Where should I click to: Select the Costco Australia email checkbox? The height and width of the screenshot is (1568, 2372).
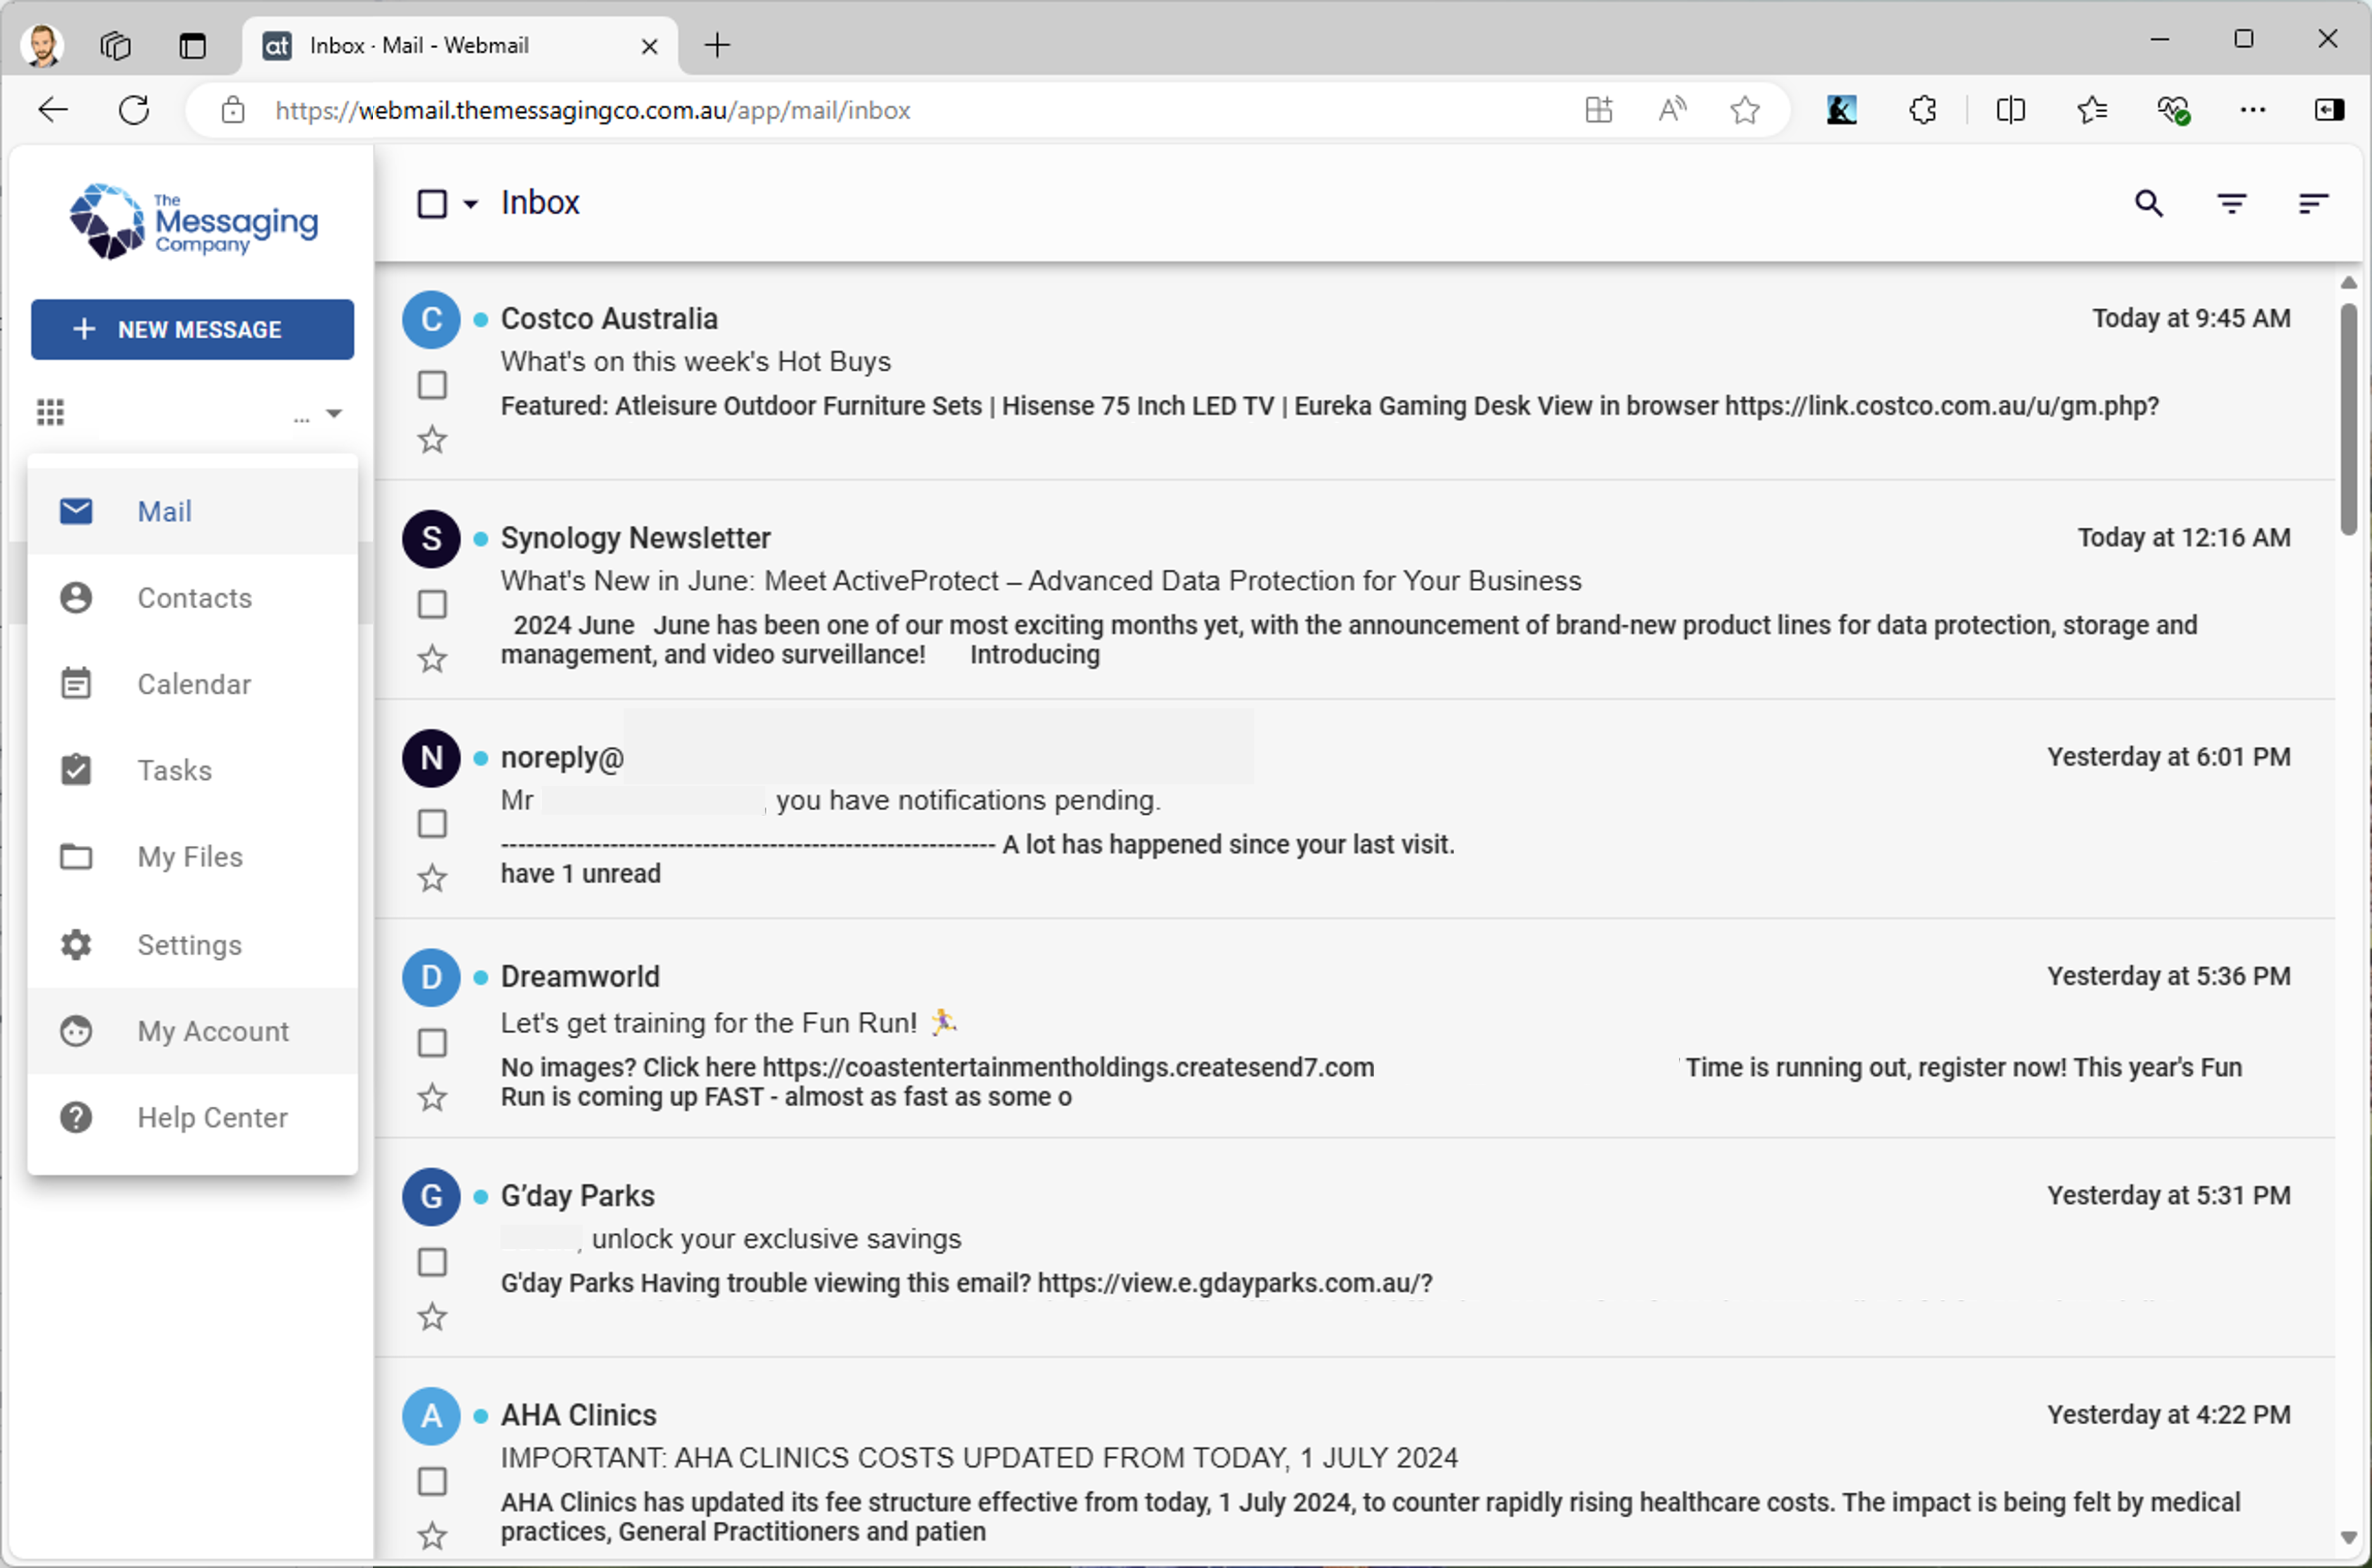tap(431, 385)
